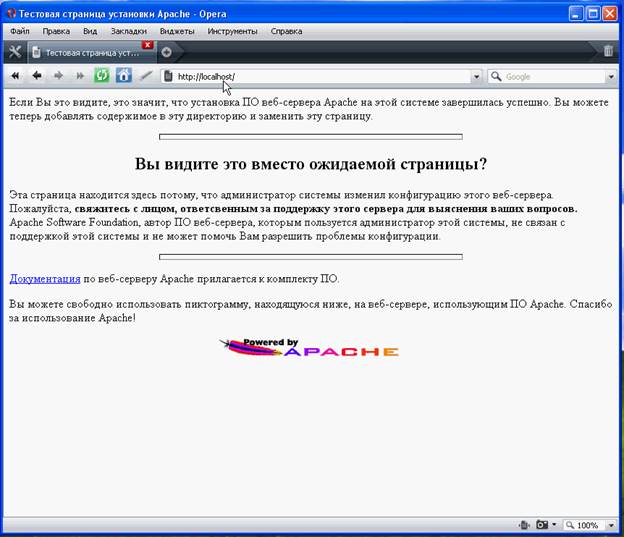Viewport: 624px width, 537px height.
Task: Expand the search engine dropdown arrow
Action: pyautogui.click(x=611, y=76)
